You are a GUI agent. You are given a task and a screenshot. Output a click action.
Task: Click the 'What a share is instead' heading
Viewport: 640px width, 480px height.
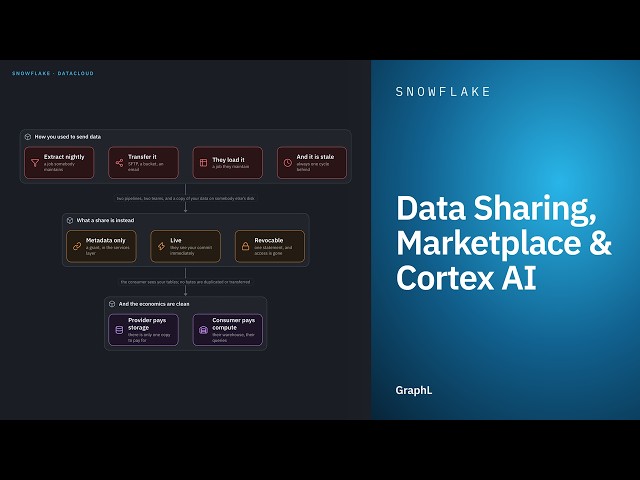105,220
